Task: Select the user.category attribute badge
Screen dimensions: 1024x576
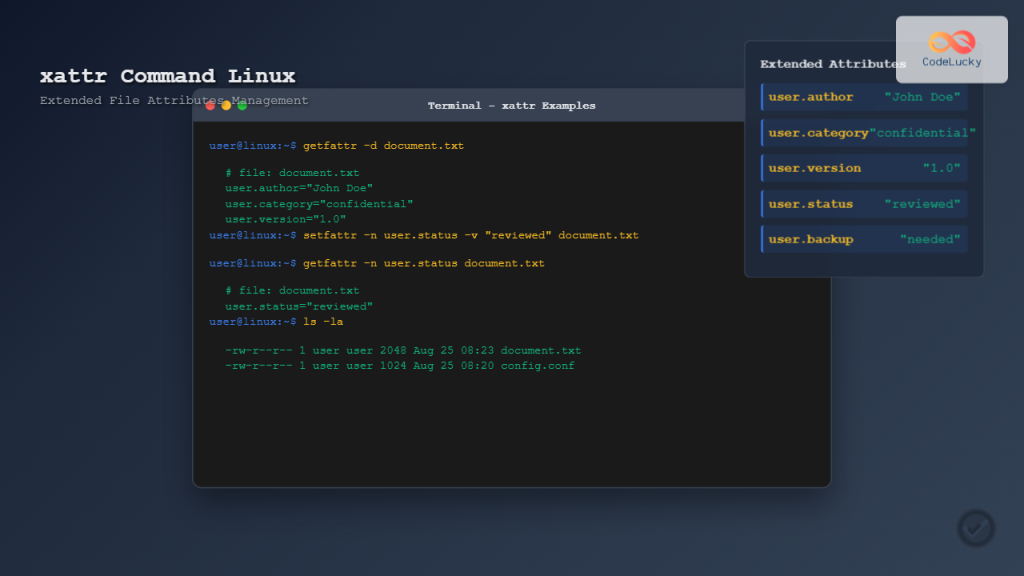Action: [x=863, y=132]
